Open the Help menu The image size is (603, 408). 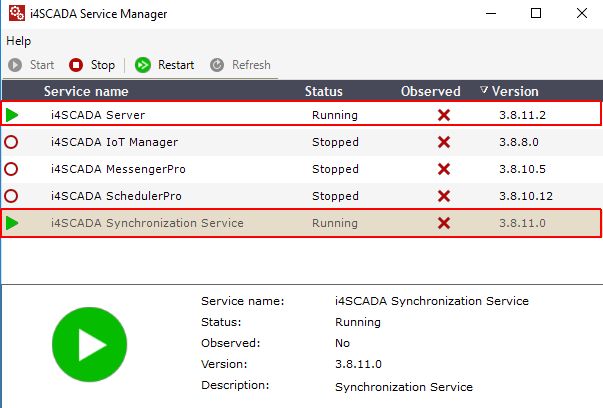pos(18,41)
